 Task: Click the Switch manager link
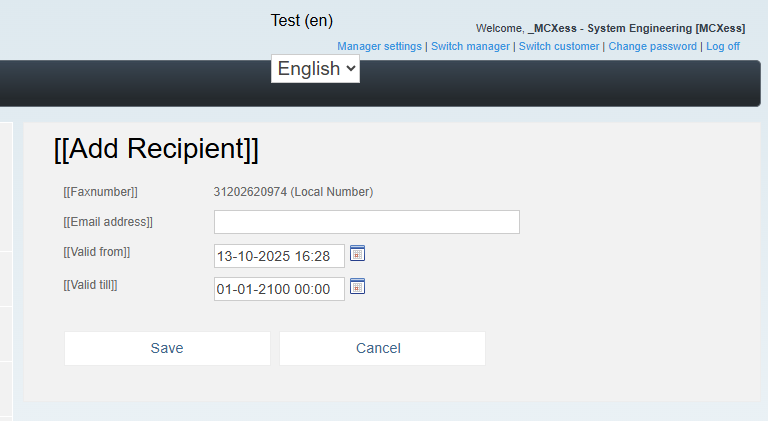point(470,46)
